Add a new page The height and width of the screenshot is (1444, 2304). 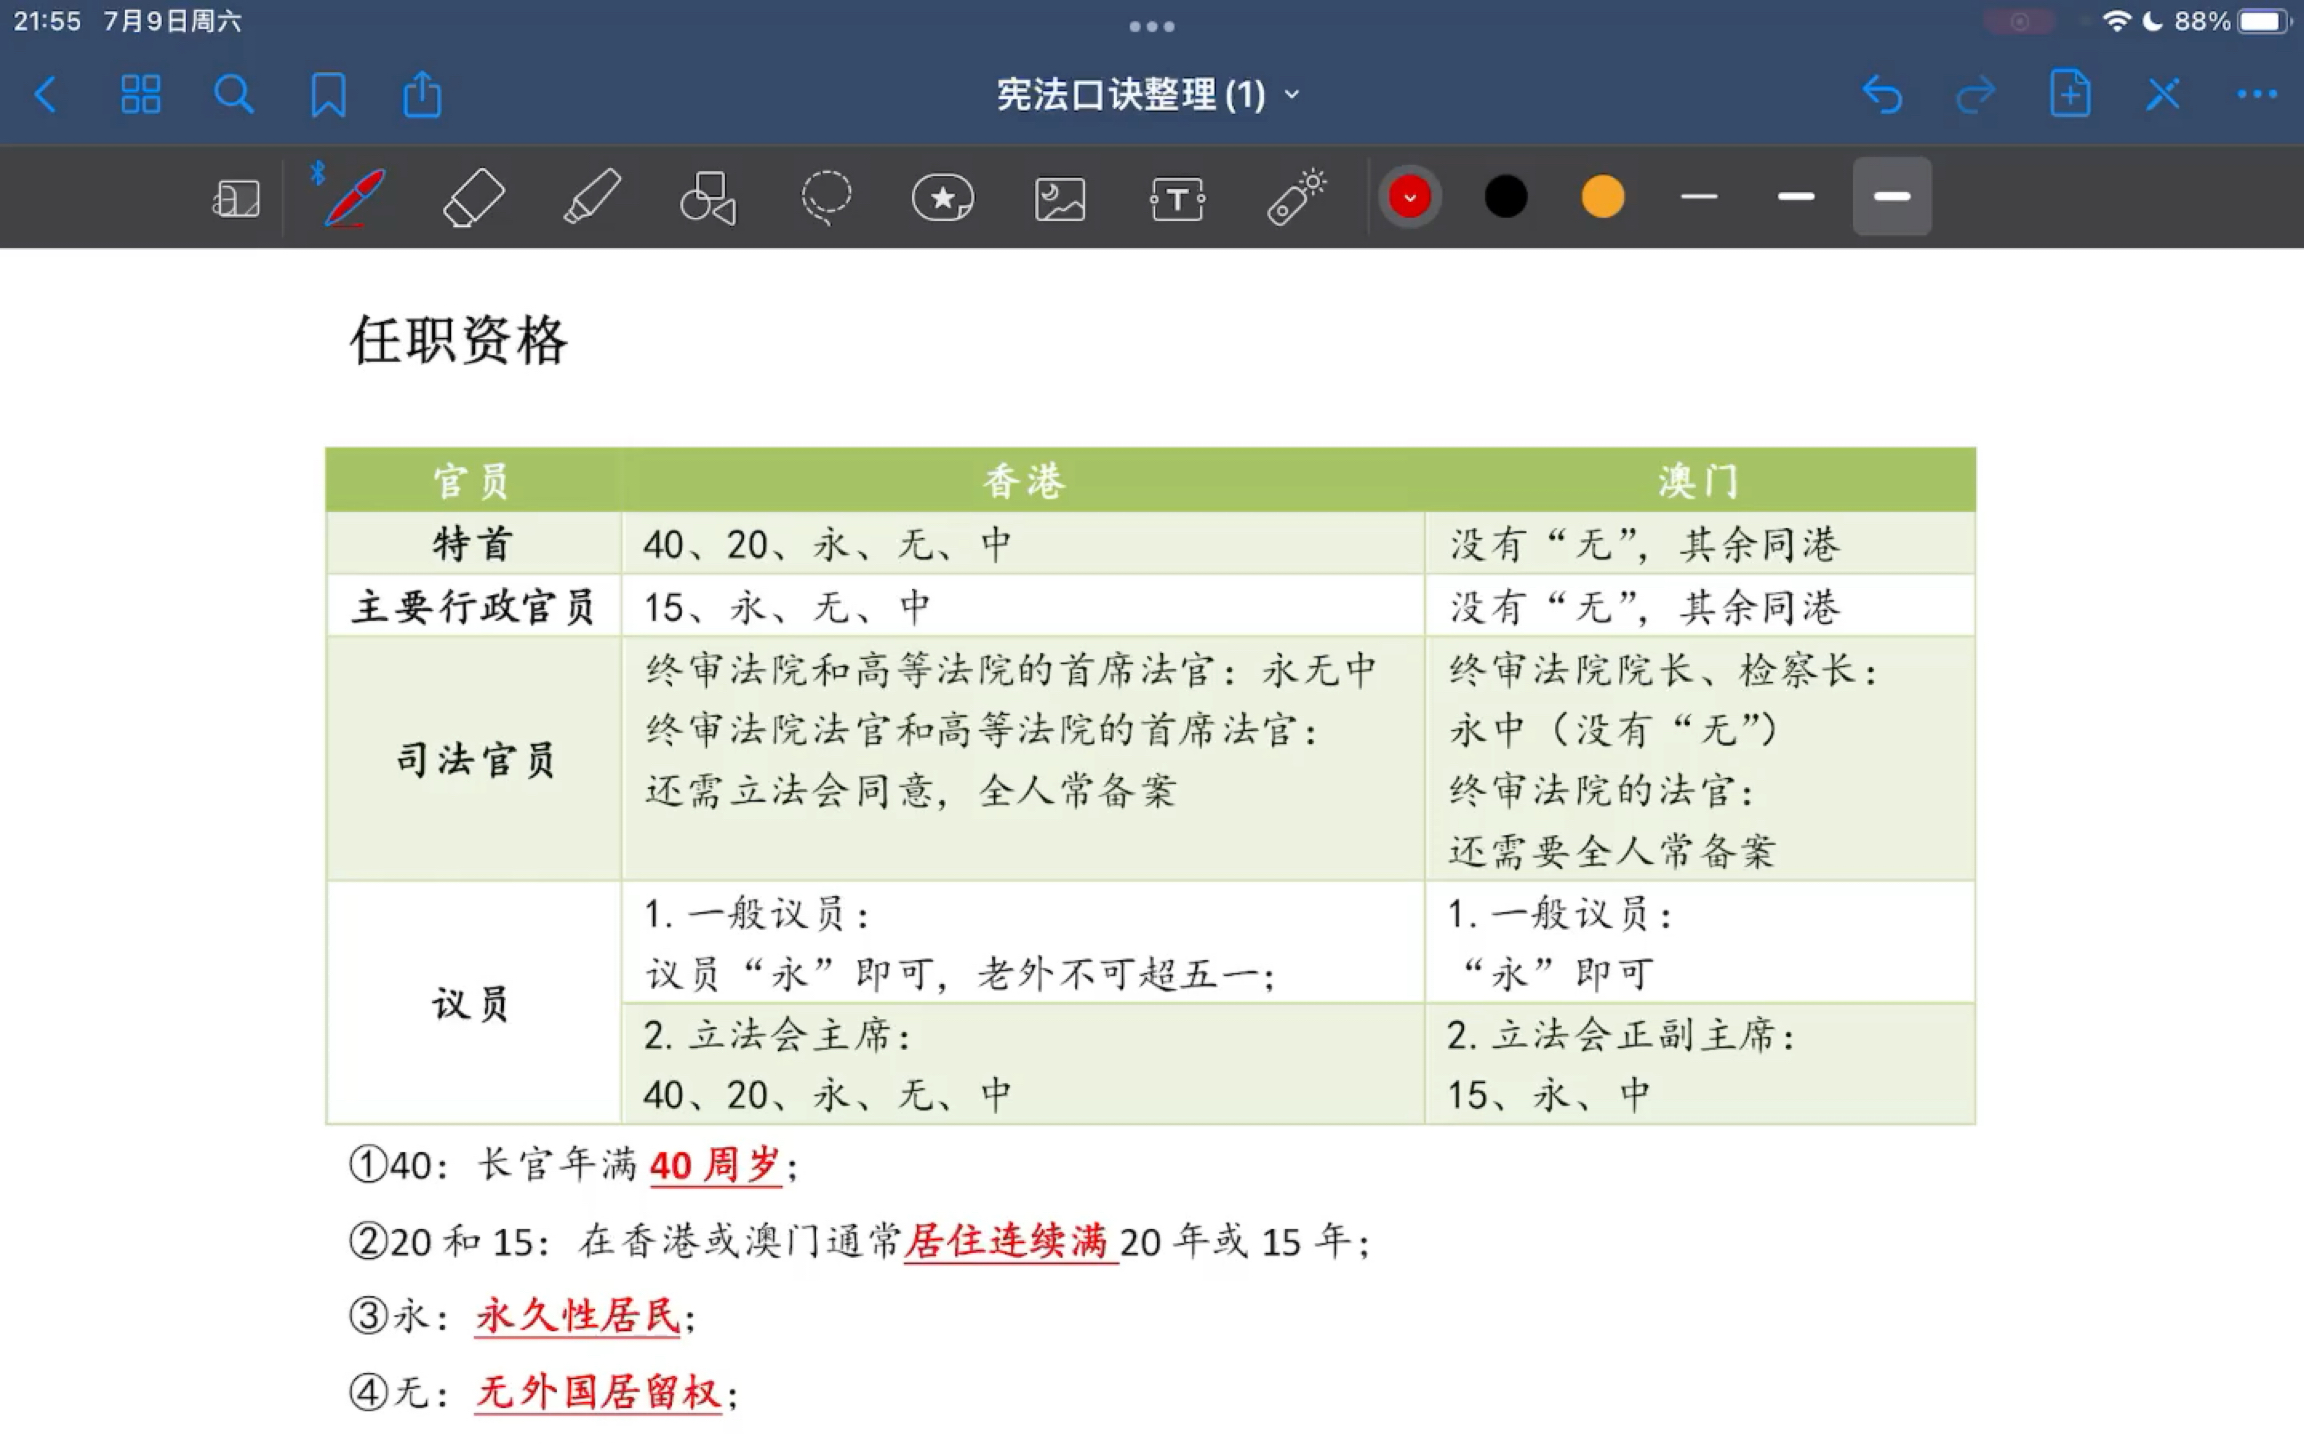(x=2069, y=95)
